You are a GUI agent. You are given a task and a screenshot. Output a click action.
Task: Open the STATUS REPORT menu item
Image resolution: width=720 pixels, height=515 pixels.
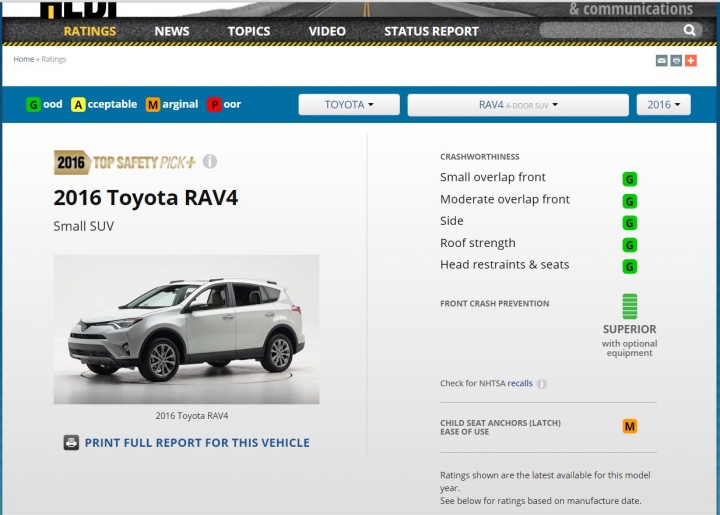click(431, 31)
